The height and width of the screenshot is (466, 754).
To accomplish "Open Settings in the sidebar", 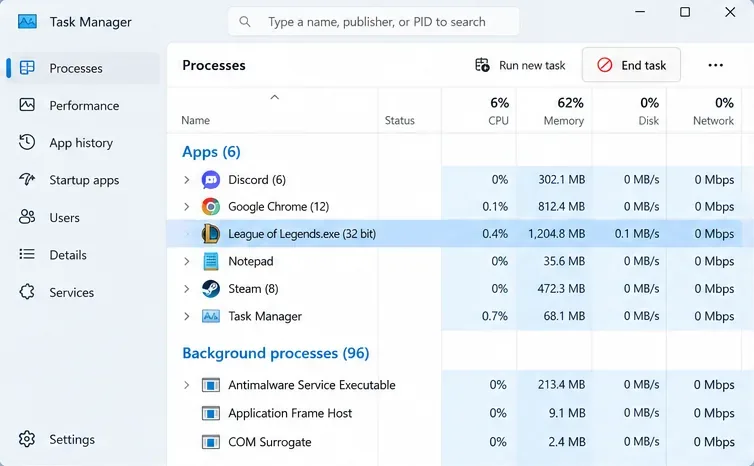I will (83, 439).
